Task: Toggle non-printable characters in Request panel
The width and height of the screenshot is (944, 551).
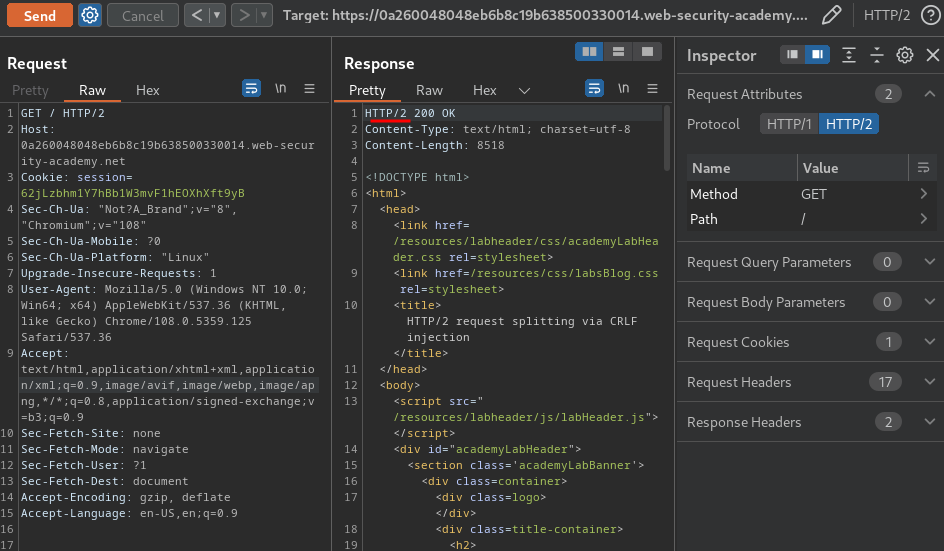Action: (281, 89)
